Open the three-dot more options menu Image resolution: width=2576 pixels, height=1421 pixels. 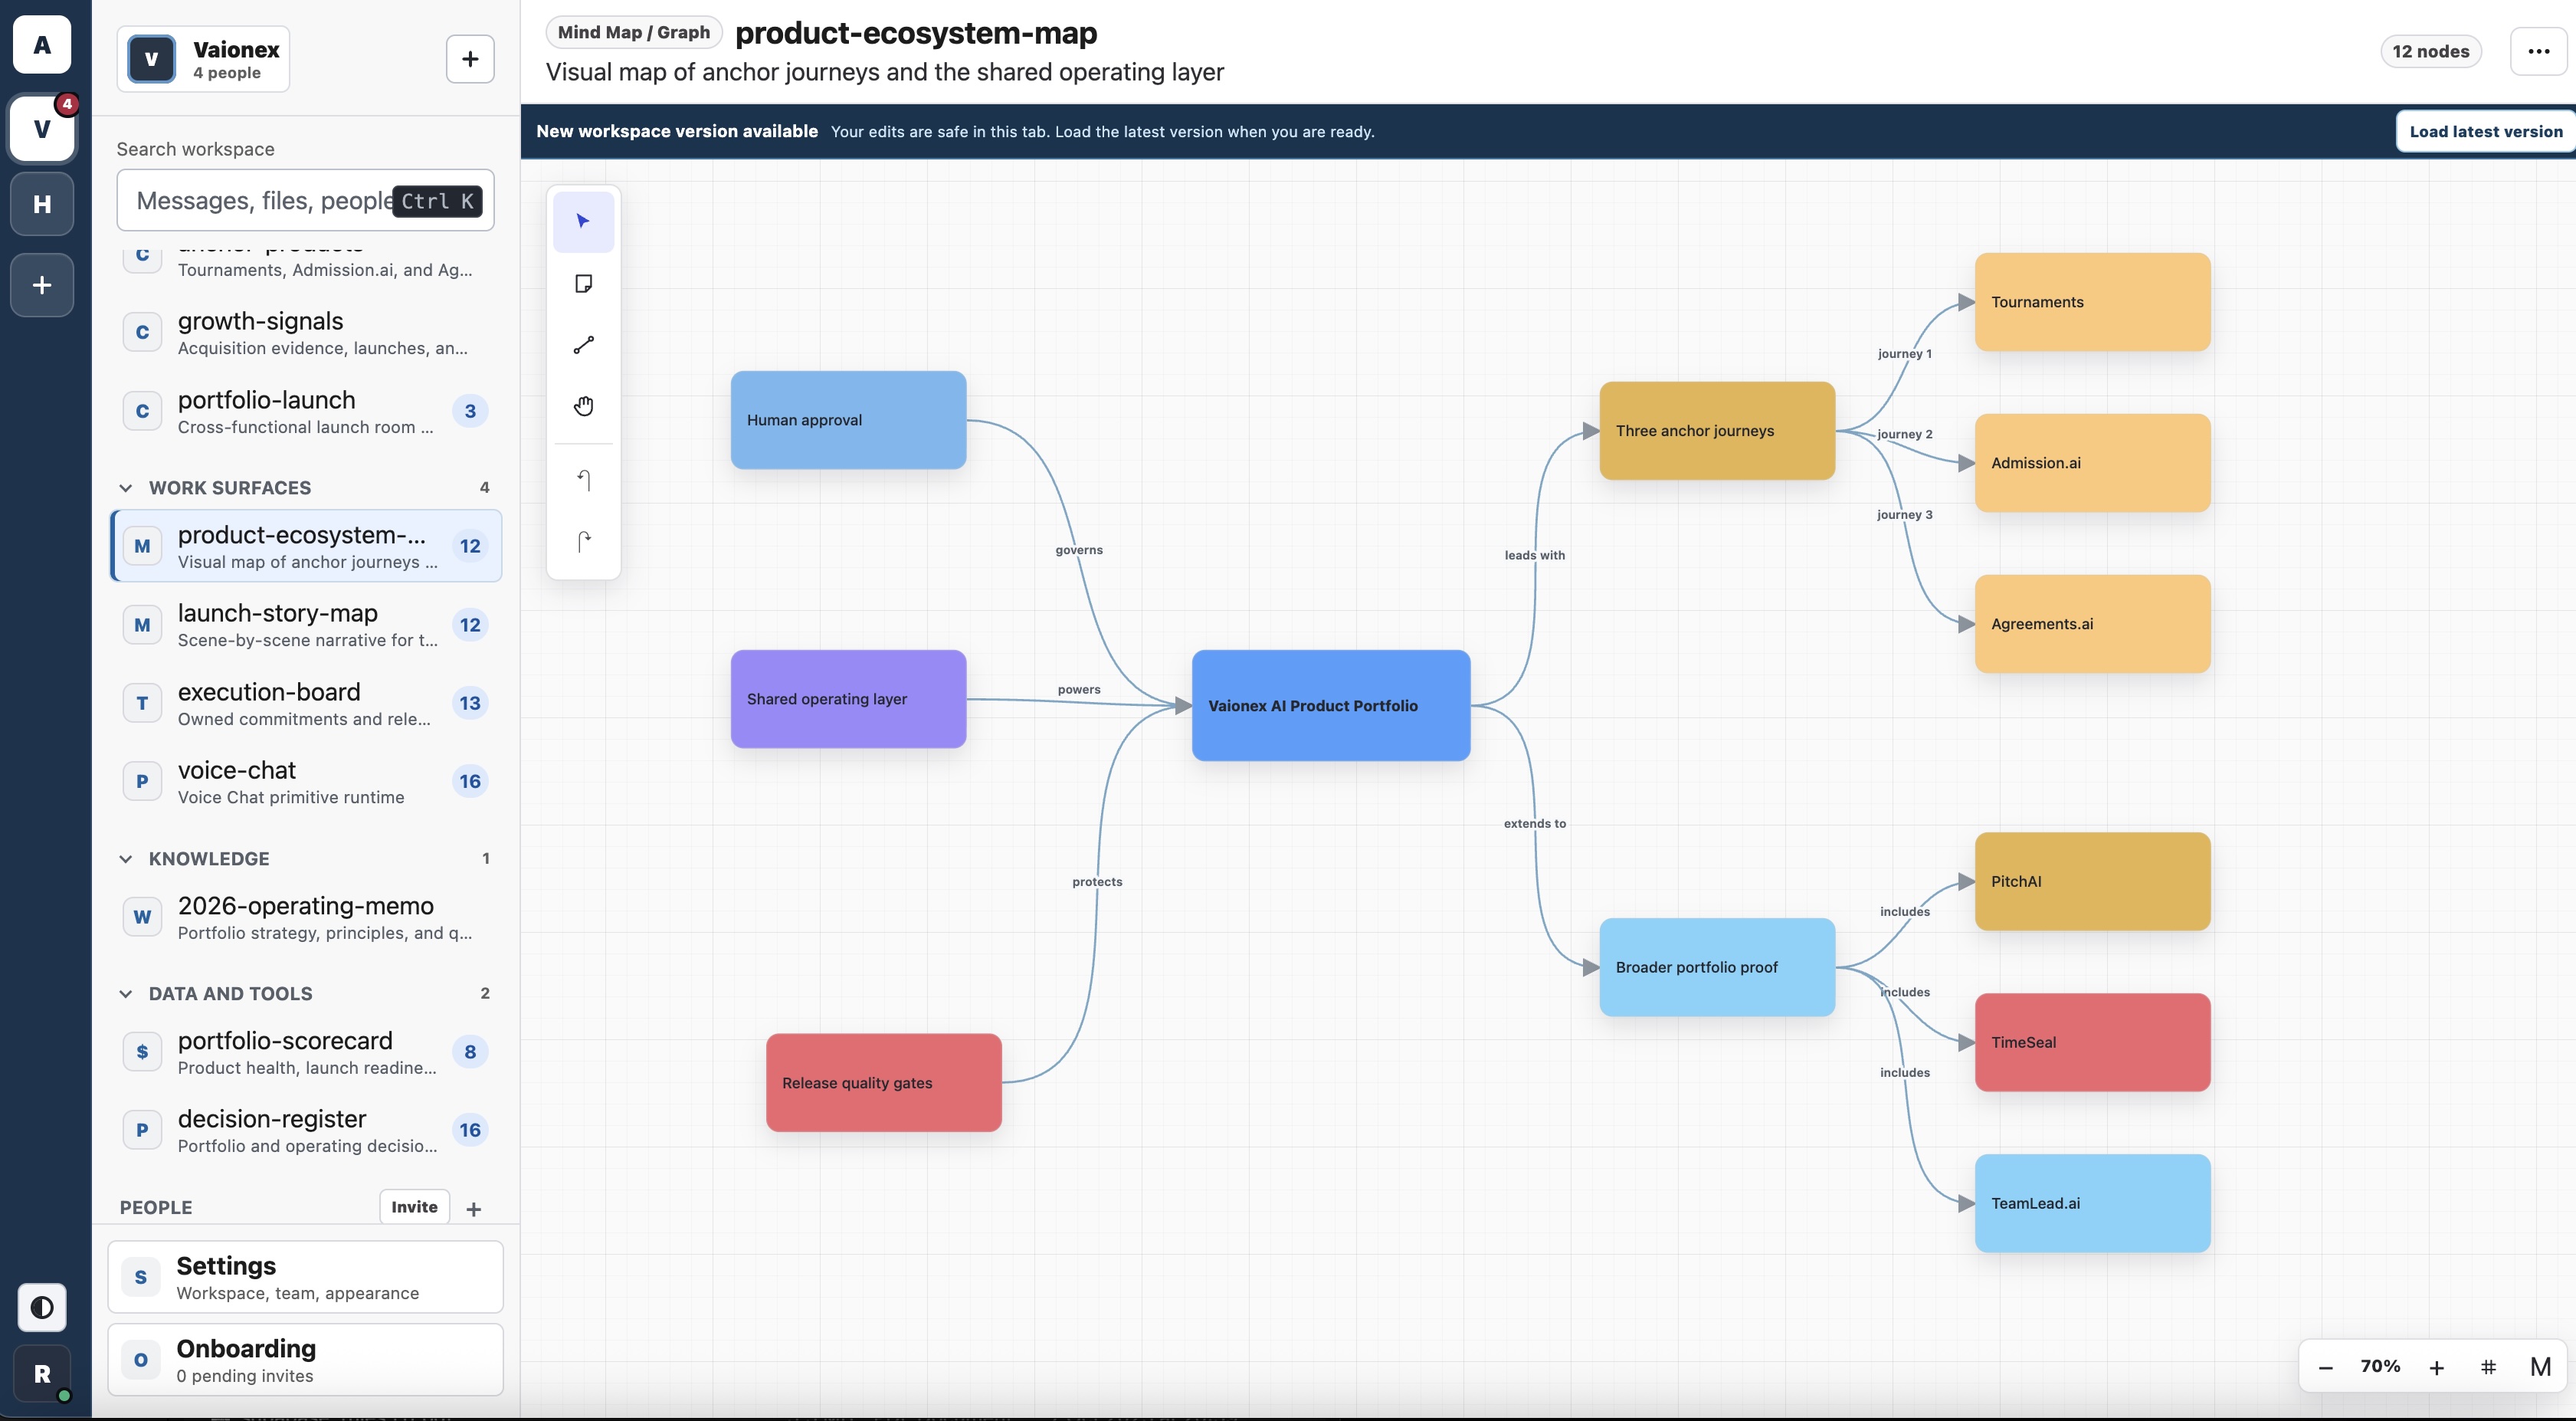(2538, 51)
